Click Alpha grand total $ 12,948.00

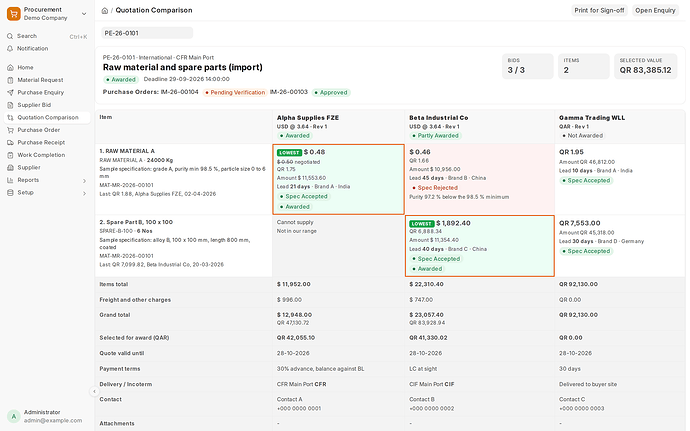point(294,315)
